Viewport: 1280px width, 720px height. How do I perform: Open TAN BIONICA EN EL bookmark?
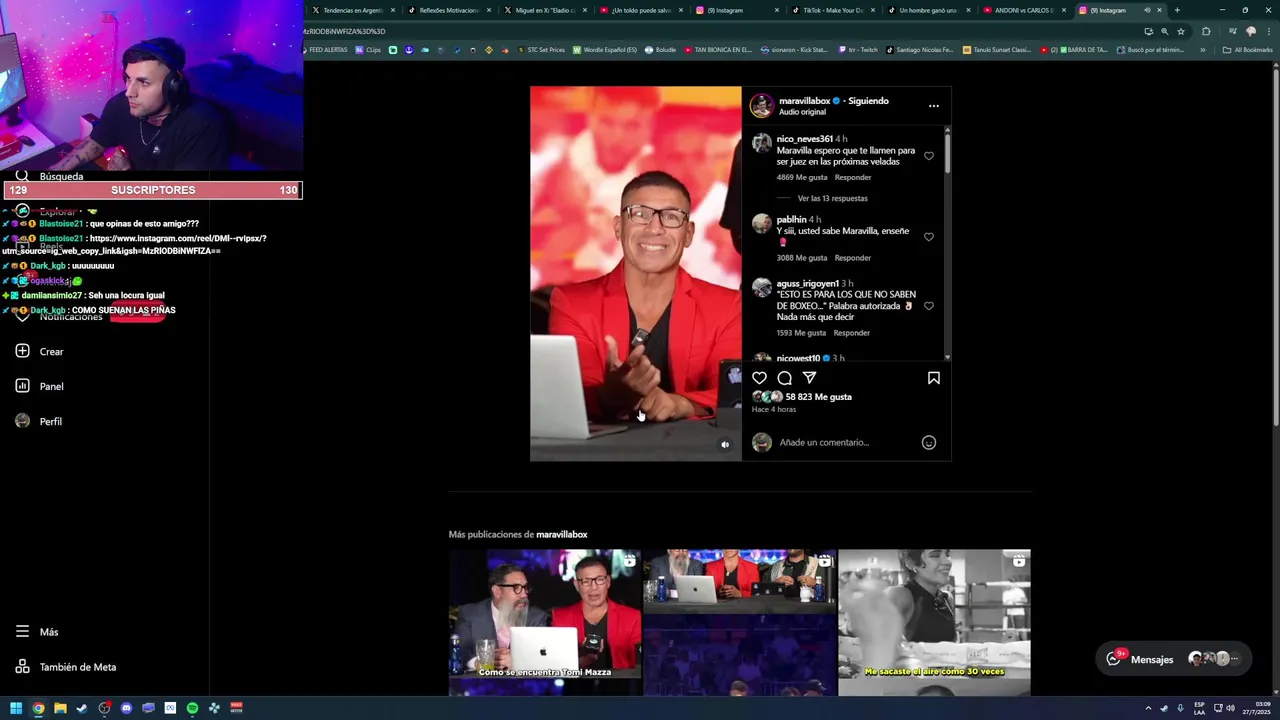tap(718, 49)
